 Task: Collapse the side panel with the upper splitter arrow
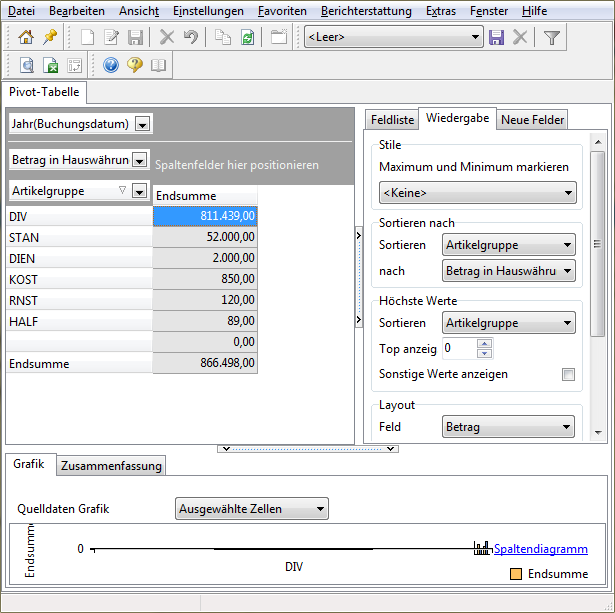point(358,235)
